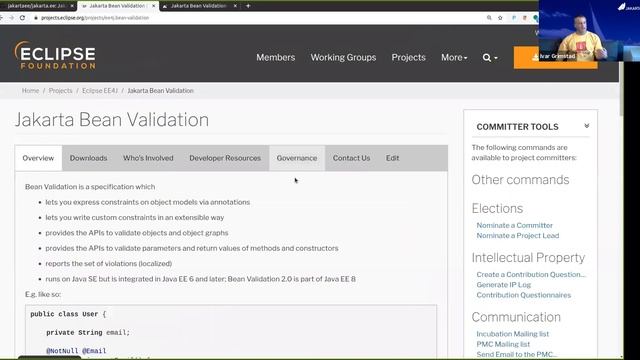Screen dimensions: 640x360
Task: Click the 'public class User {' code line
Action: pos(68,314)
